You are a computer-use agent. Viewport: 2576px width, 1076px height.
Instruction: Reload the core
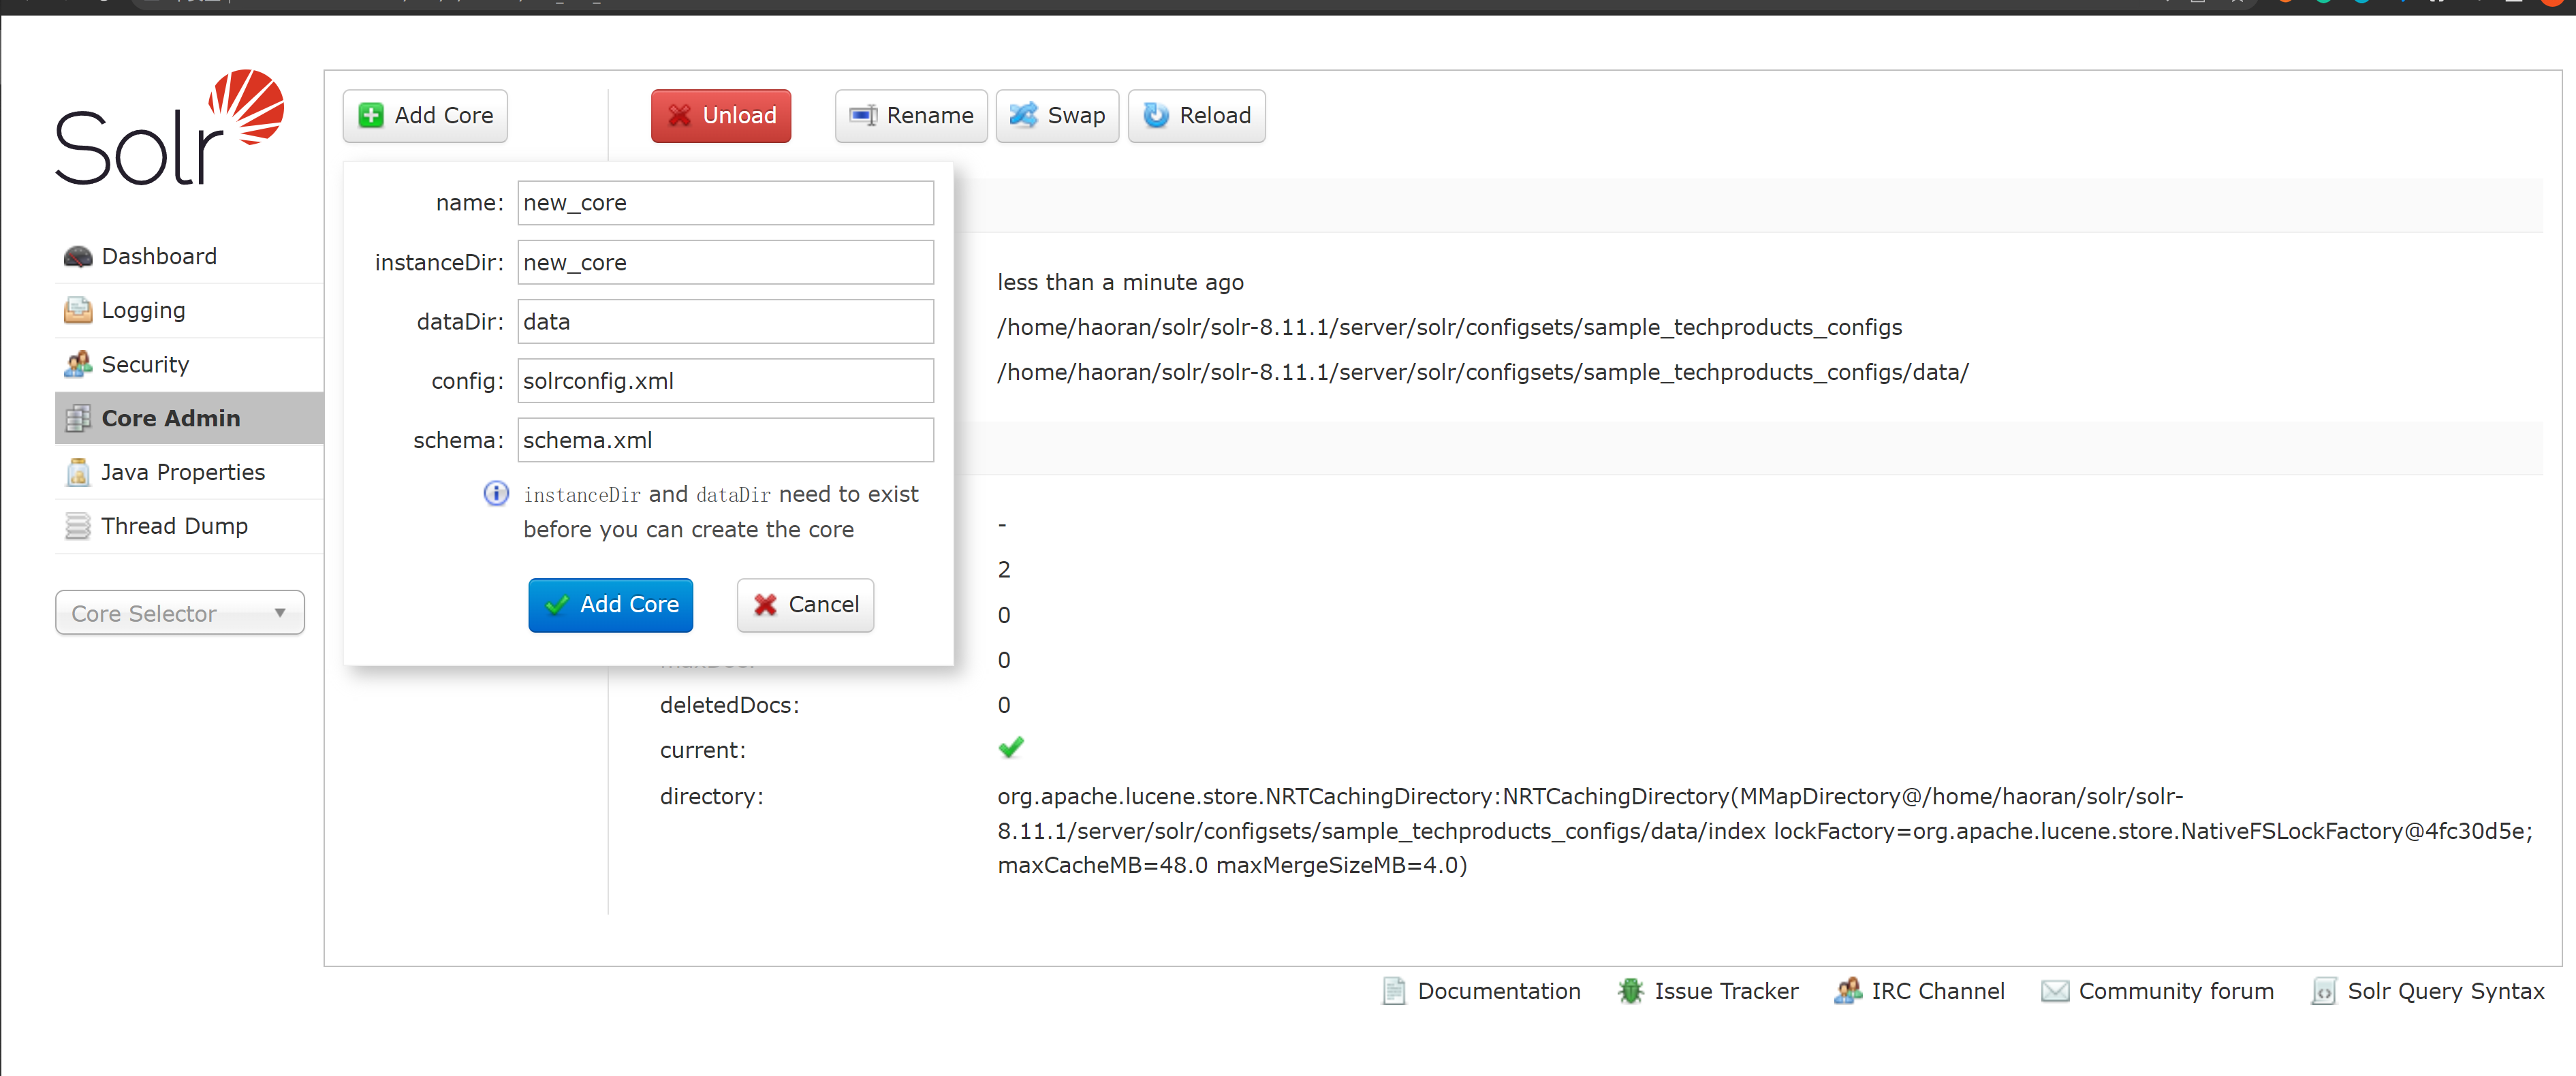[1196, 116]
